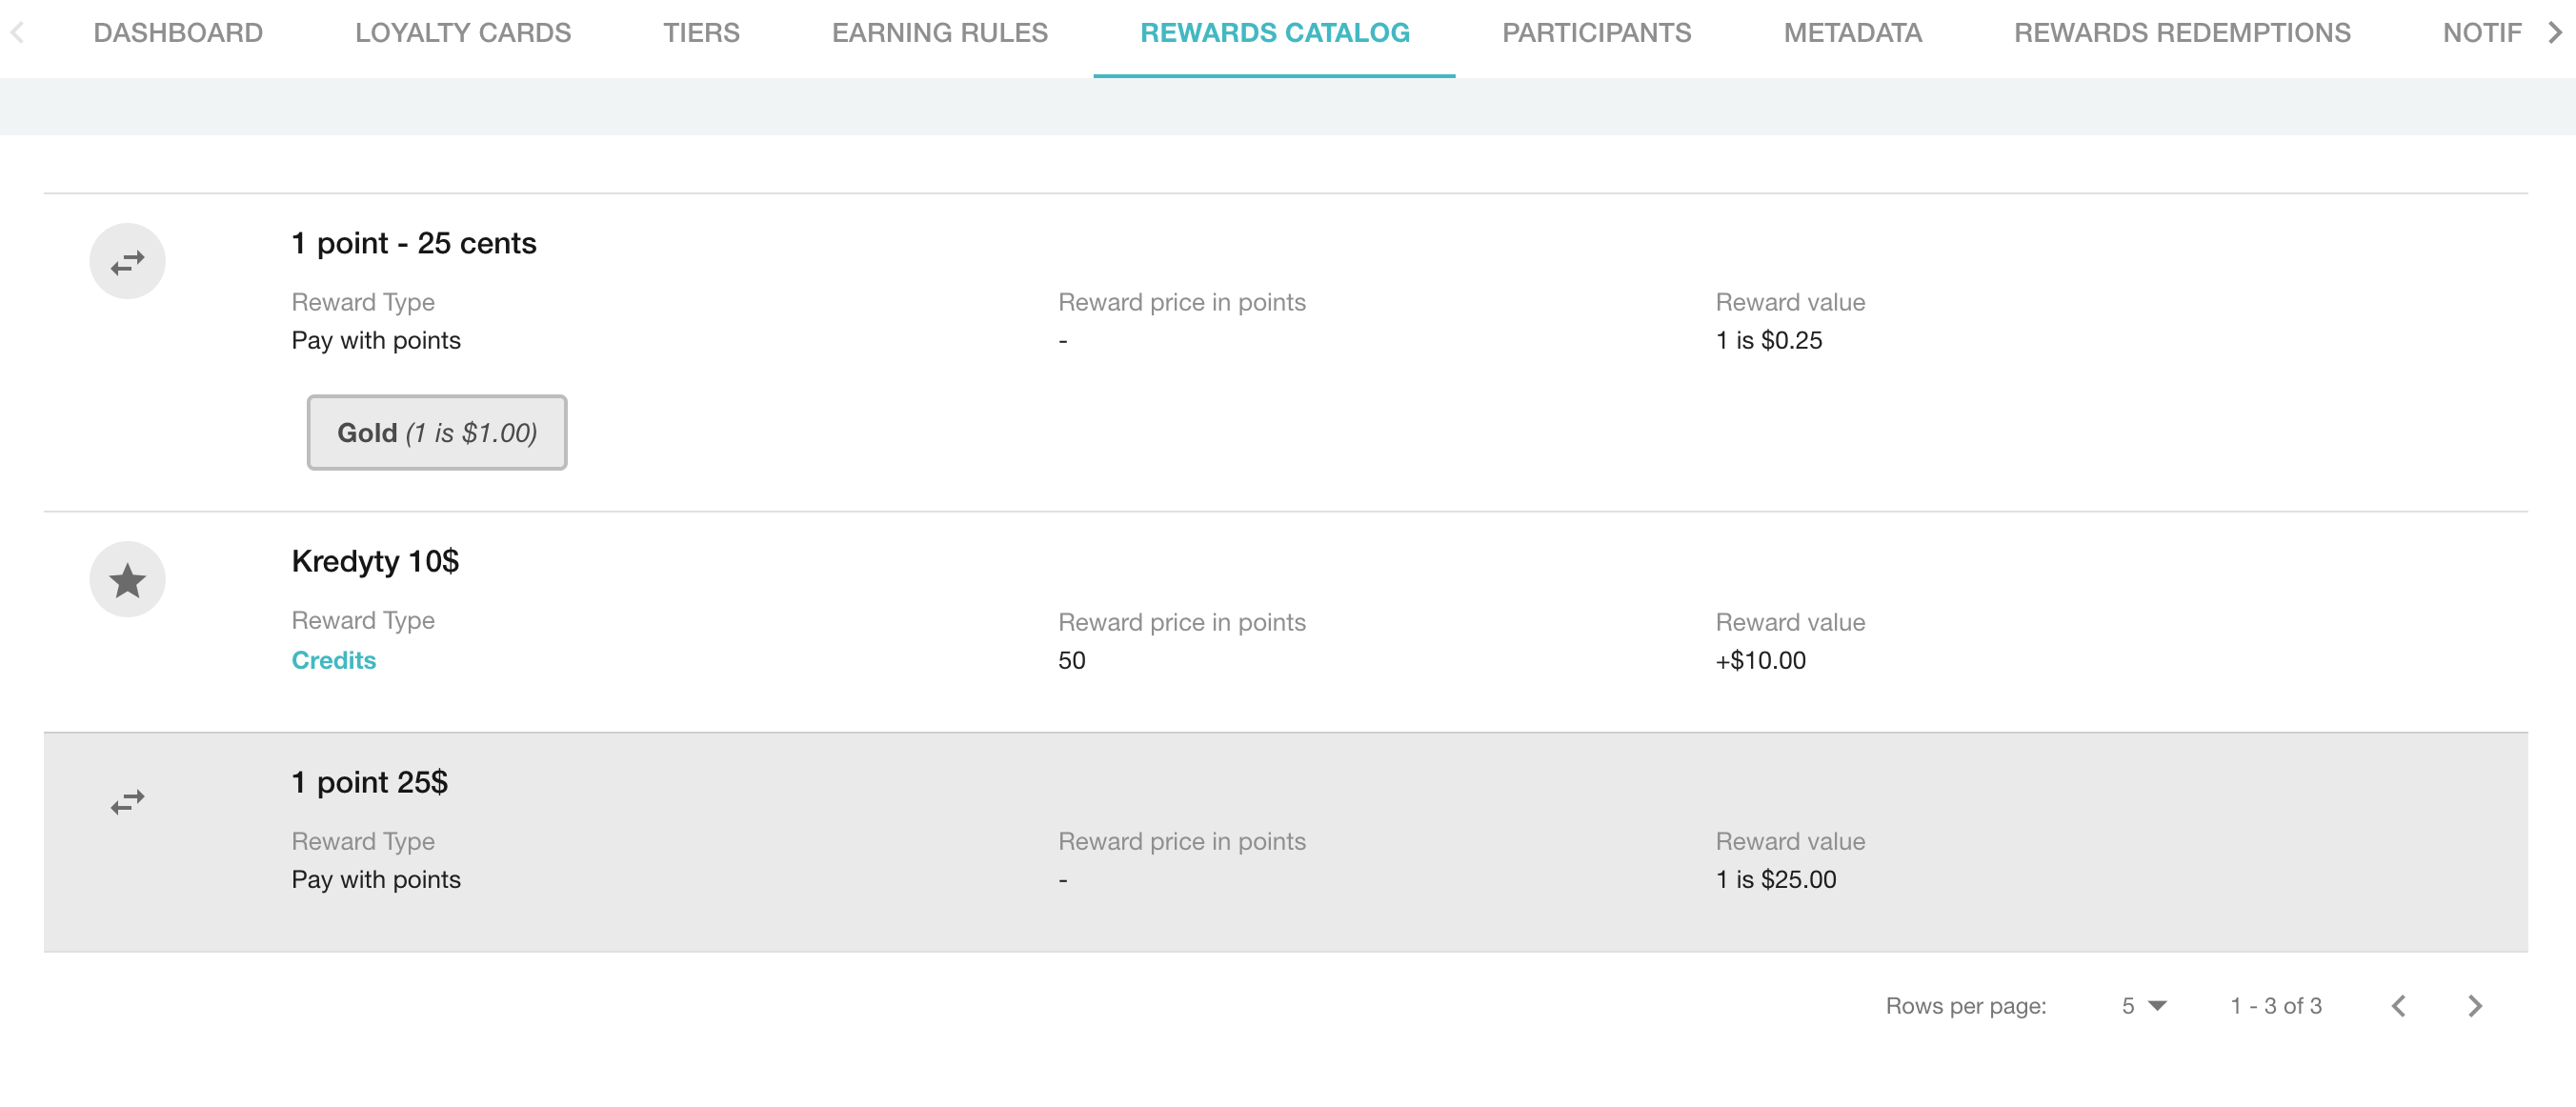Open the Credits reward type link

coord(333,660)
